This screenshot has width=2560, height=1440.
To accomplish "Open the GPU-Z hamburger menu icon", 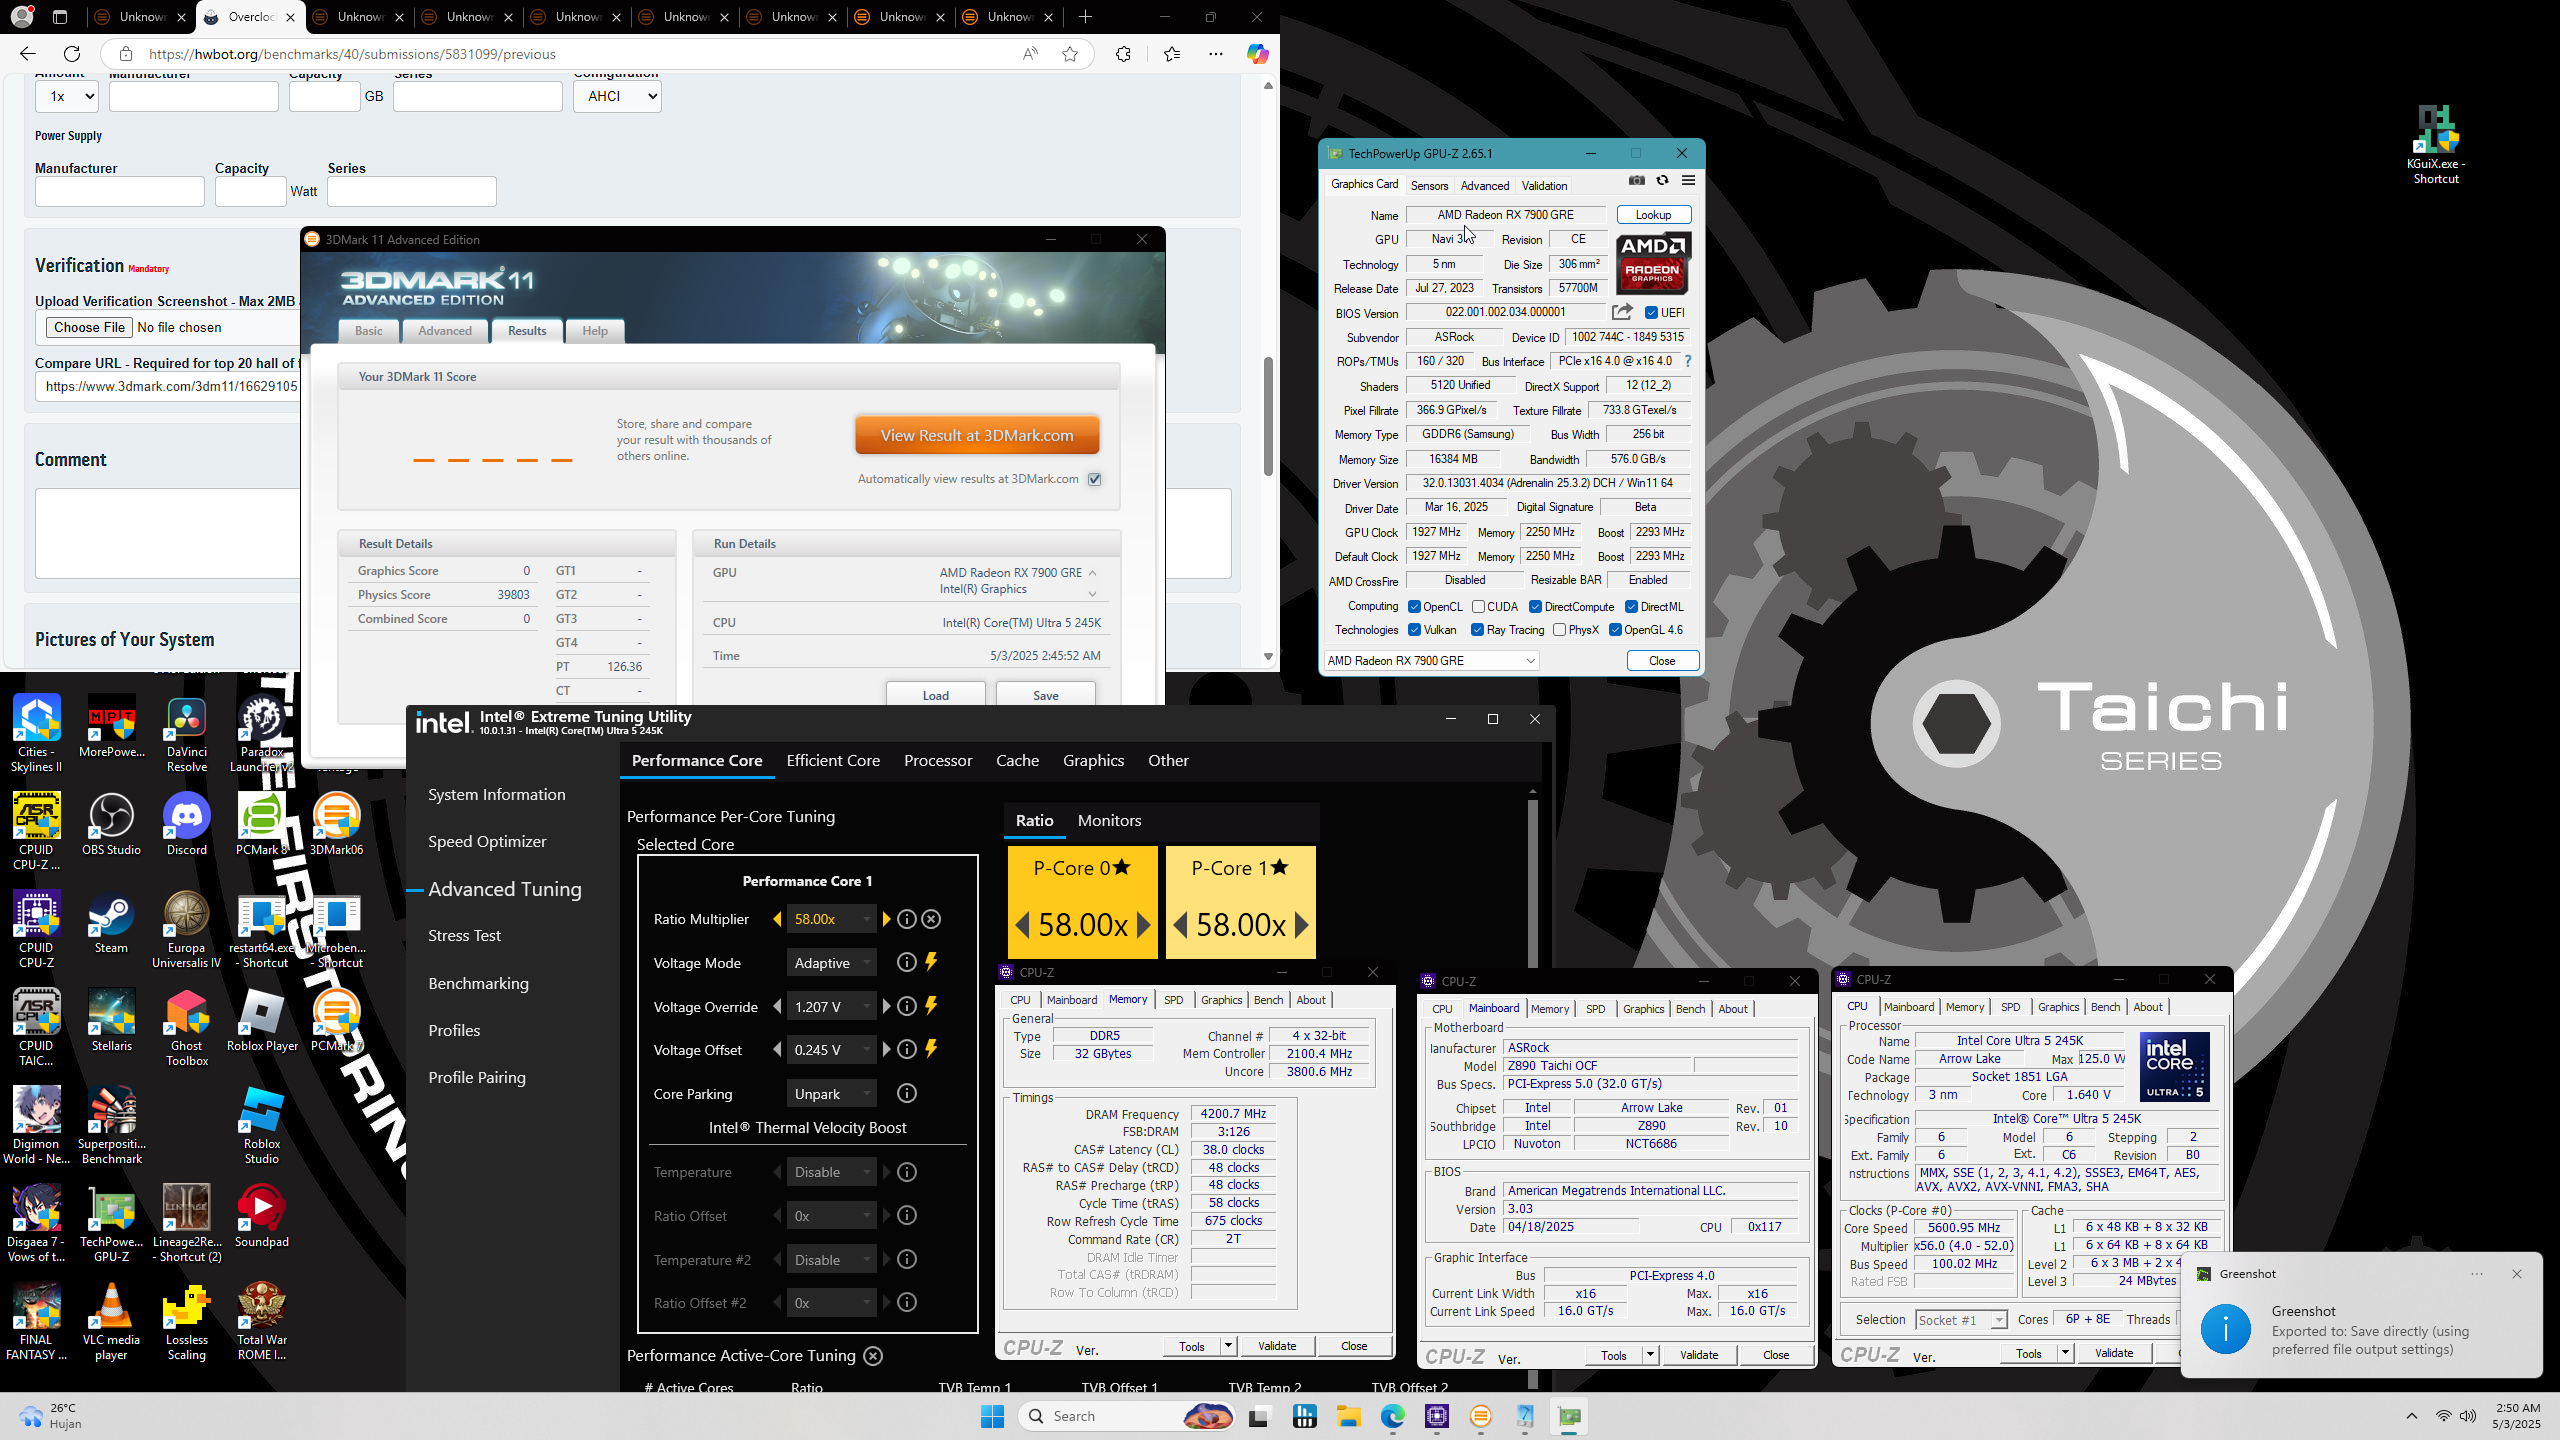I will pos(1688,181).
